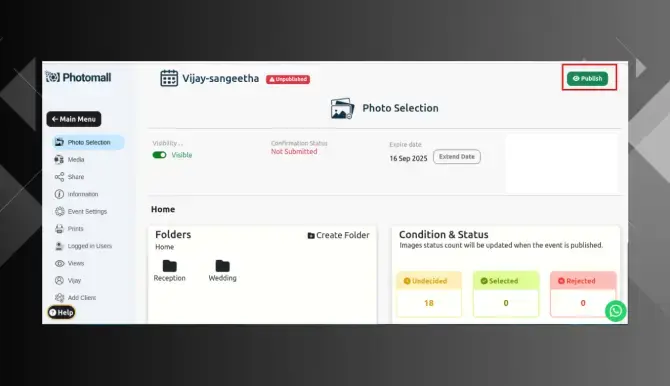670x386 pixels.
Task: Click the Photomall logo
Action: (x=78, y=77)
